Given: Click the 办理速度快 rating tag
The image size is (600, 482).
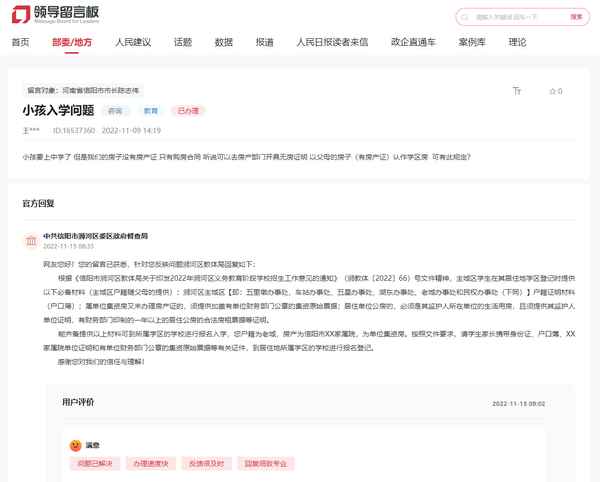Looking at the screenshot, I should 151,464.
